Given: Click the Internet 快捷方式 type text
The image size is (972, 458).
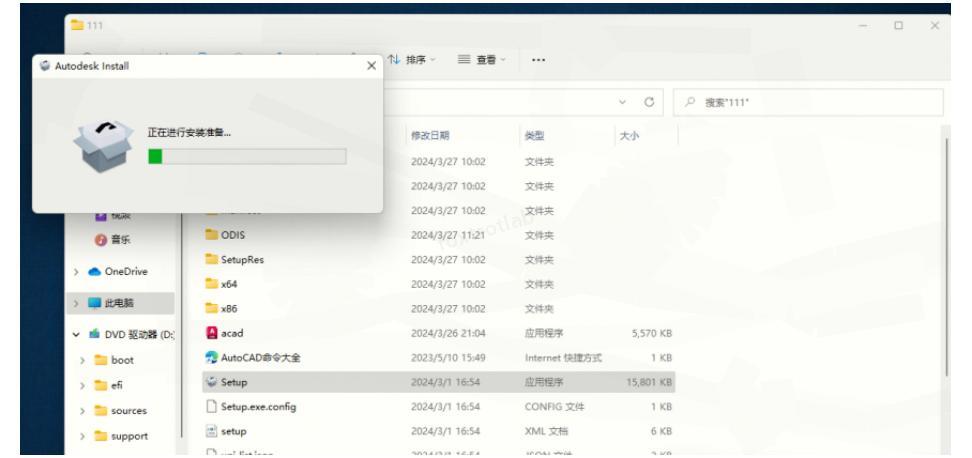Looking at the screenshot, I should [563, 358].
